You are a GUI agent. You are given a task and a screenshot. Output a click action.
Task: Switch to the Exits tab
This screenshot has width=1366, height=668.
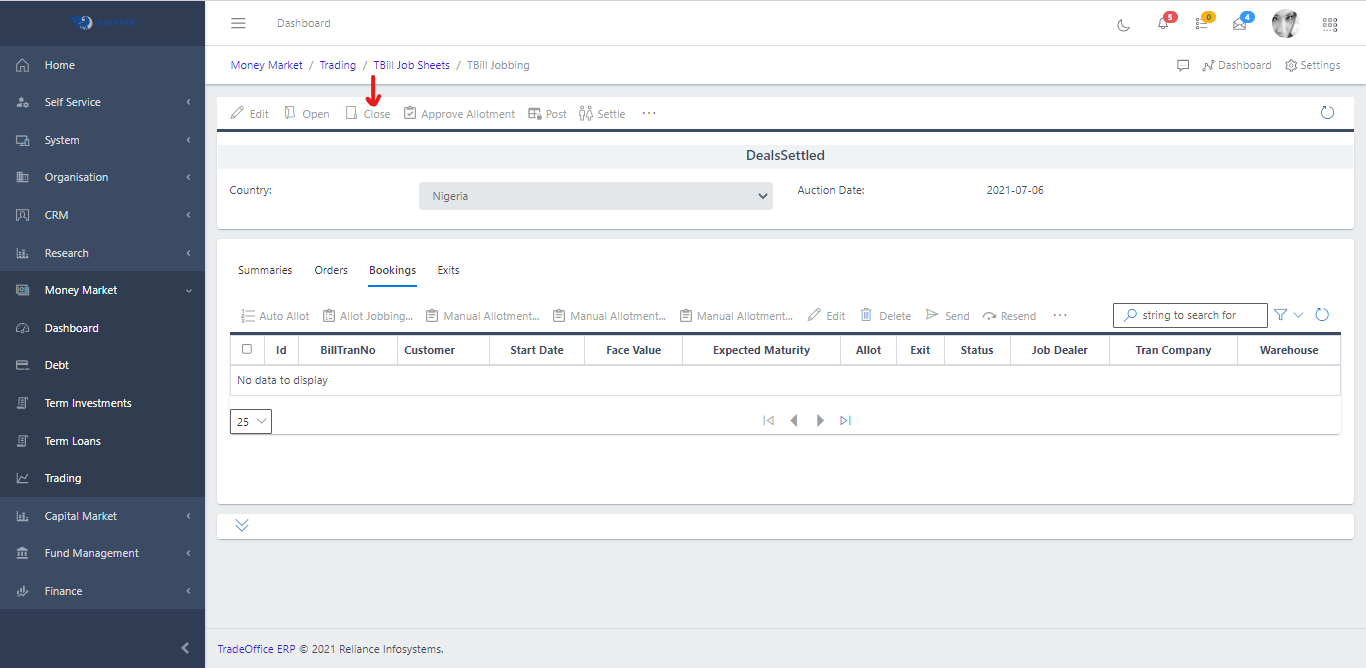(x=448, y=270)
